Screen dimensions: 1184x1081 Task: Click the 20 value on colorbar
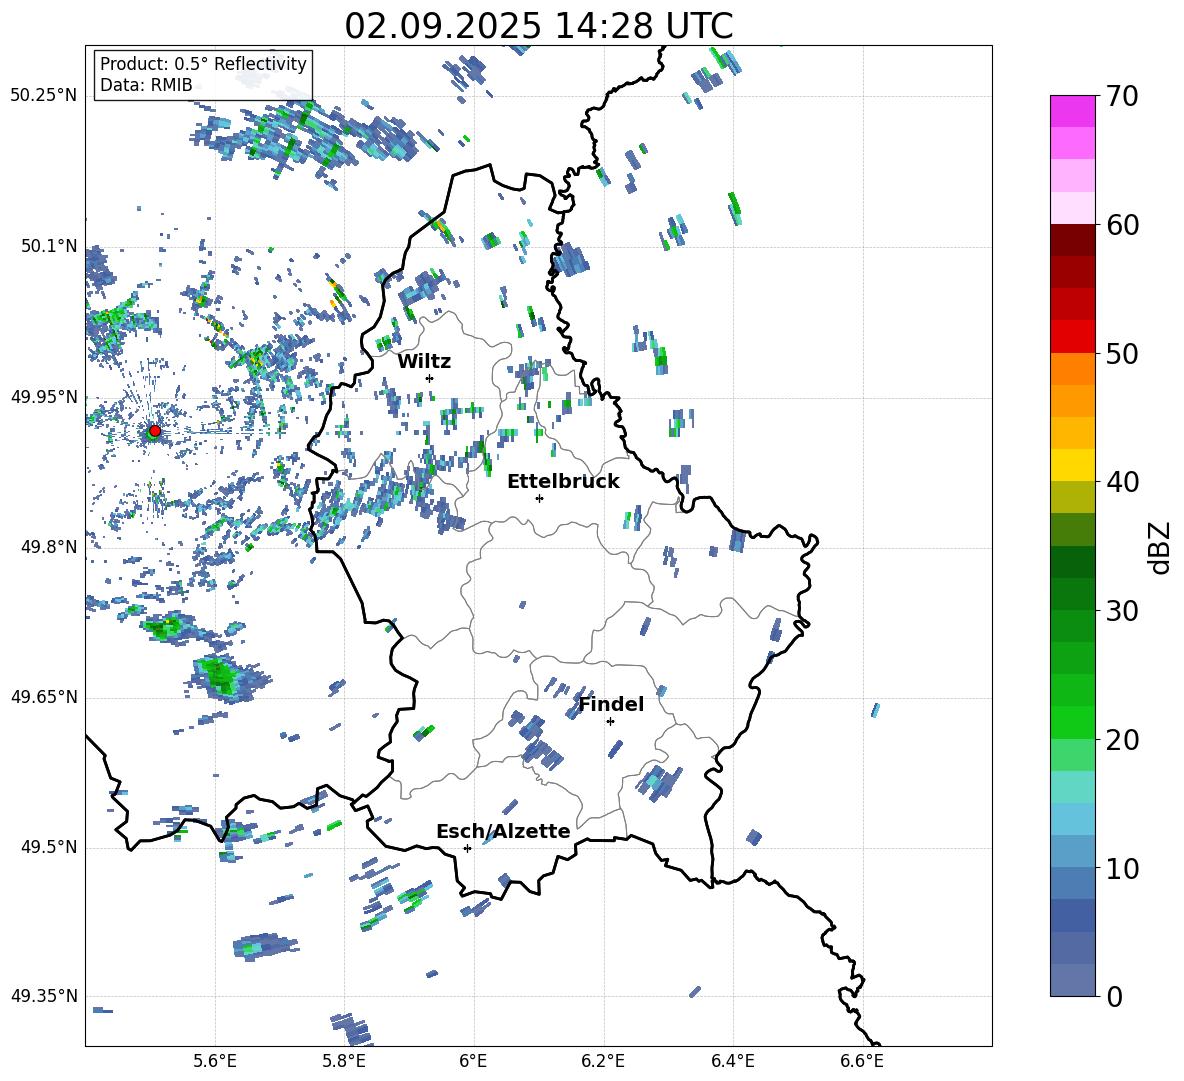coord(1122,740)
